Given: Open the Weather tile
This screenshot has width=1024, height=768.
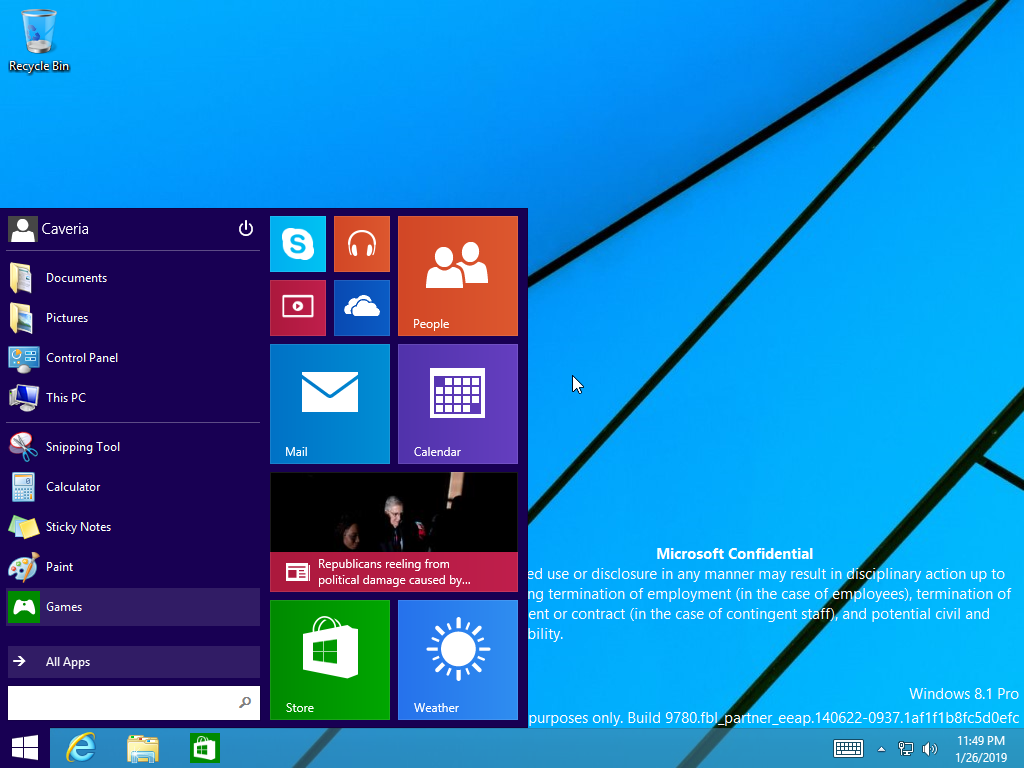Looking at the screenshot, I should point(457,660).
